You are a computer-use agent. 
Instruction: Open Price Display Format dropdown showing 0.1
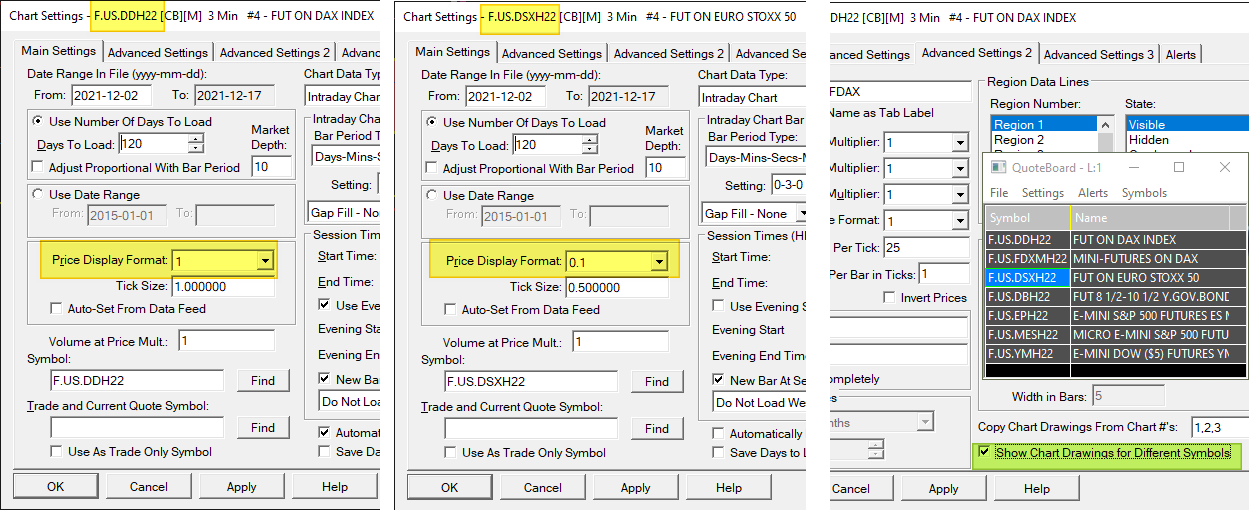(x=658, y=261)
